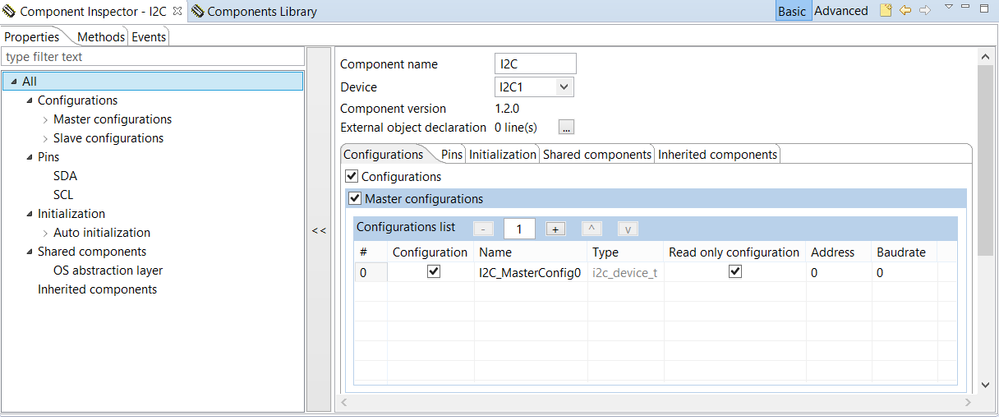
Task: Click the new note icon in toolbar
Action: pos(885,11)
